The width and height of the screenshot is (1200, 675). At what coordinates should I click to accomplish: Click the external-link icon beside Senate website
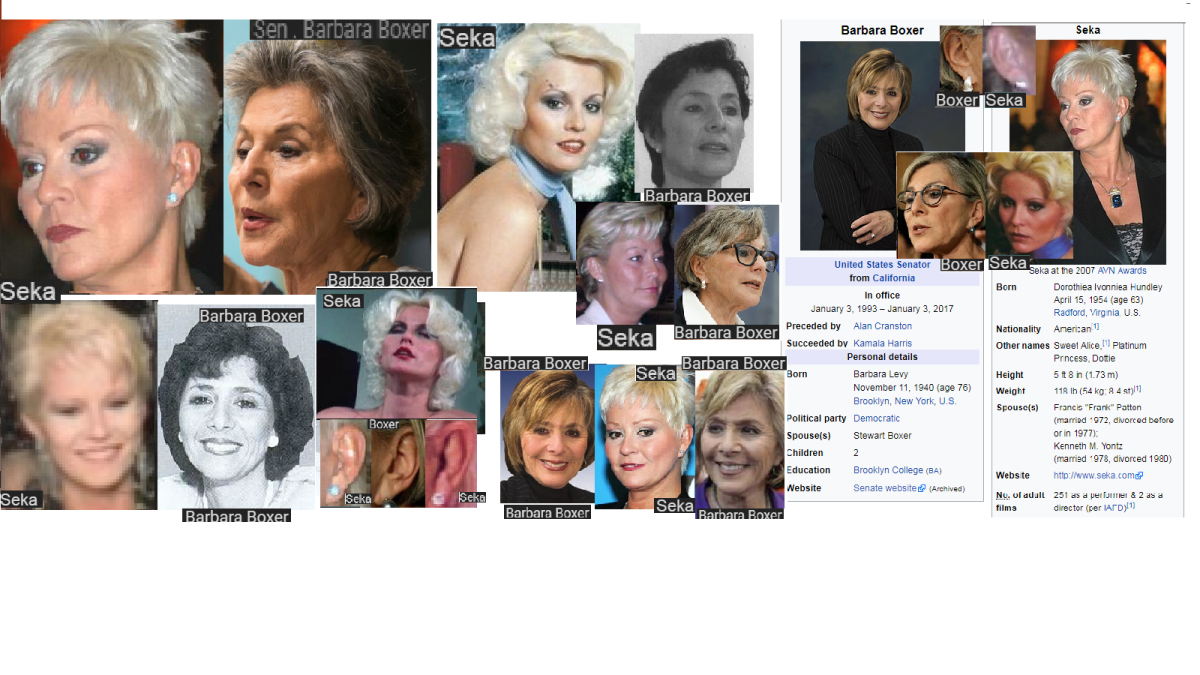922,489
